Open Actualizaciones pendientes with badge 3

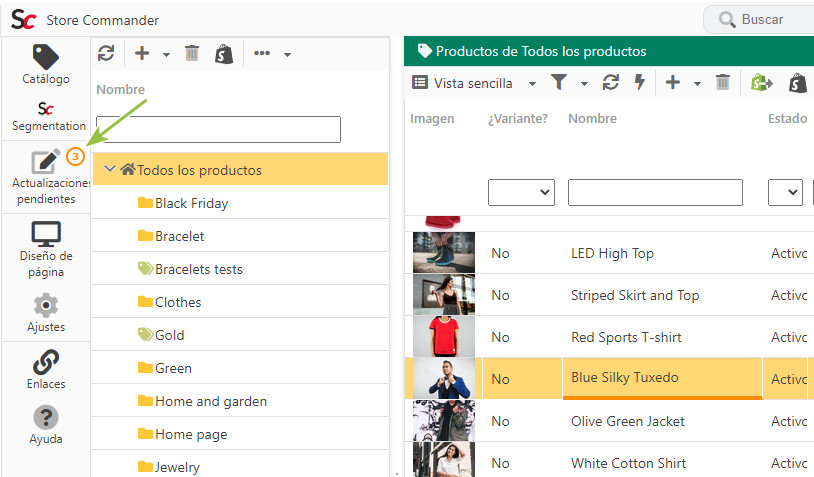(x=46, y=177)
